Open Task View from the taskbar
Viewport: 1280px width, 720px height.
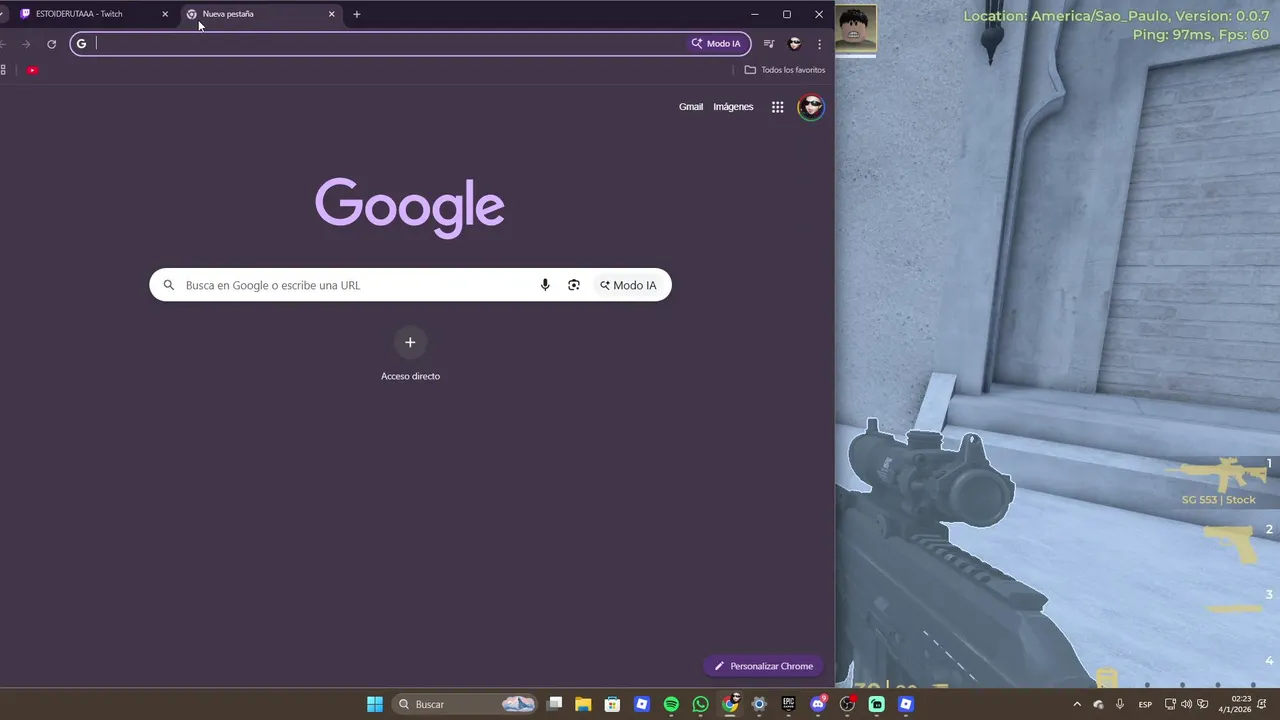pyautogui.click(x=555, y=704)
